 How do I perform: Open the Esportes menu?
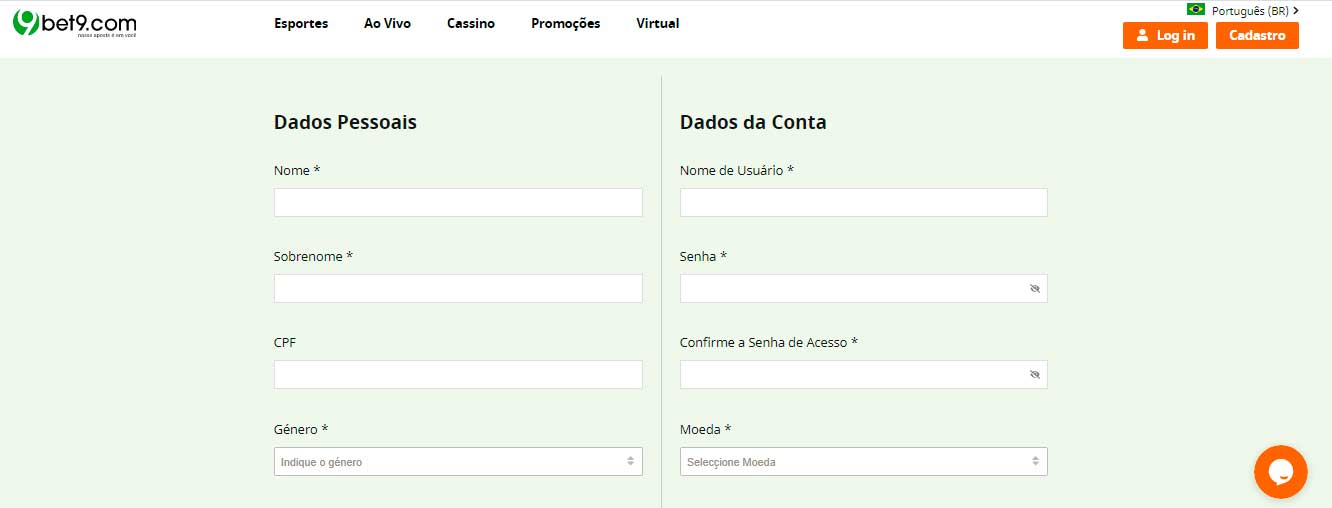[301, 23]
